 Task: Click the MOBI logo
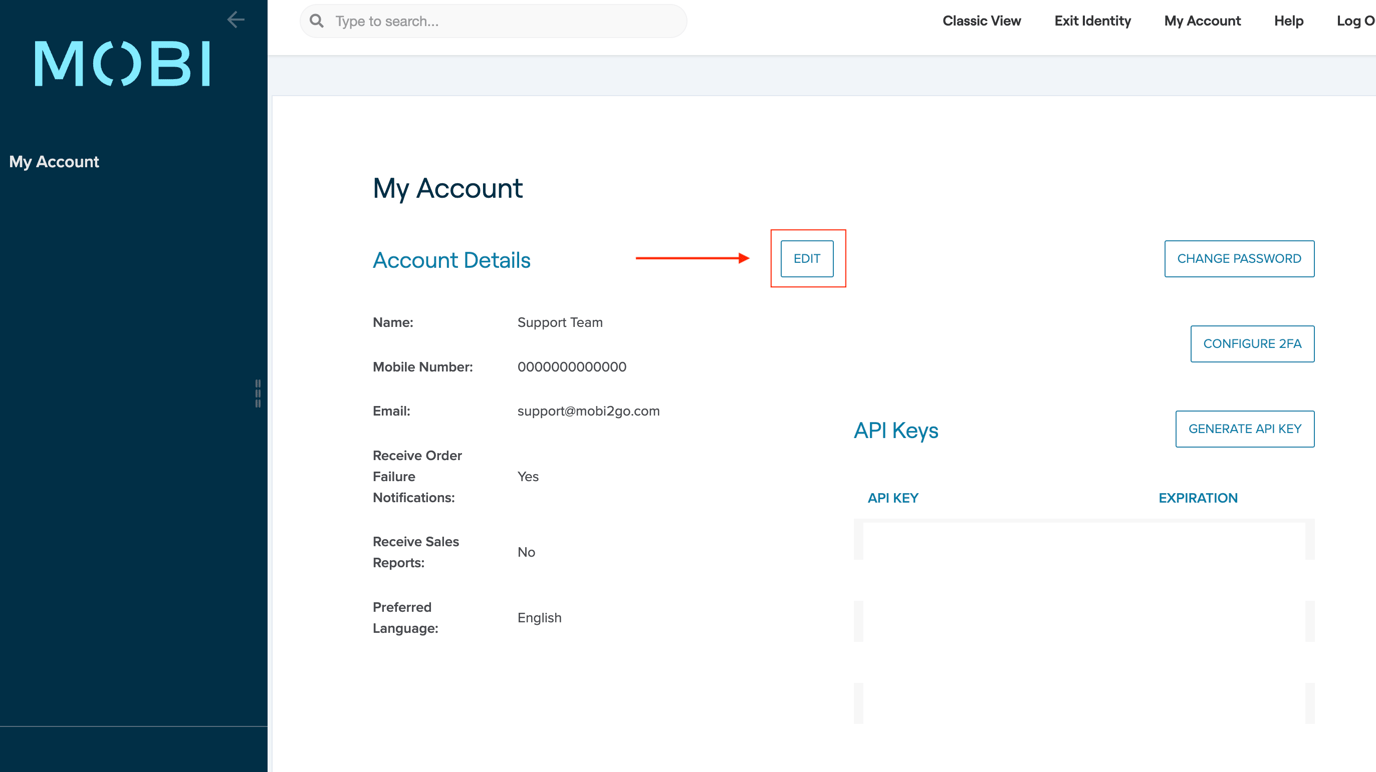coord(121,62)
